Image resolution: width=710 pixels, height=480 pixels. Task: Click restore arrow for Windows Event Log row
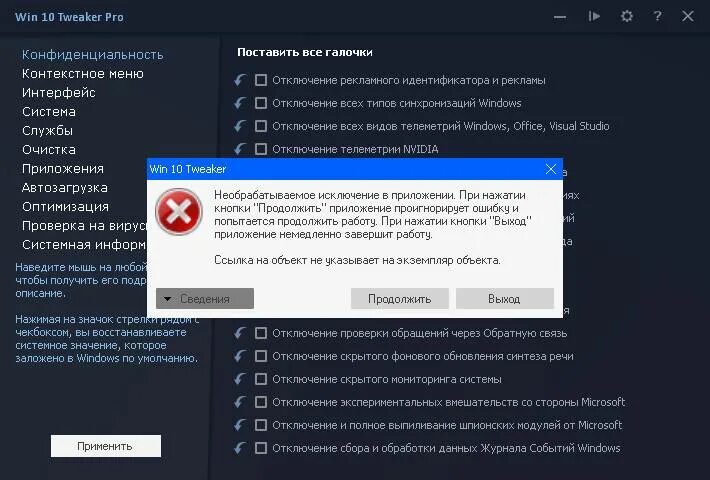pos(240,448)
